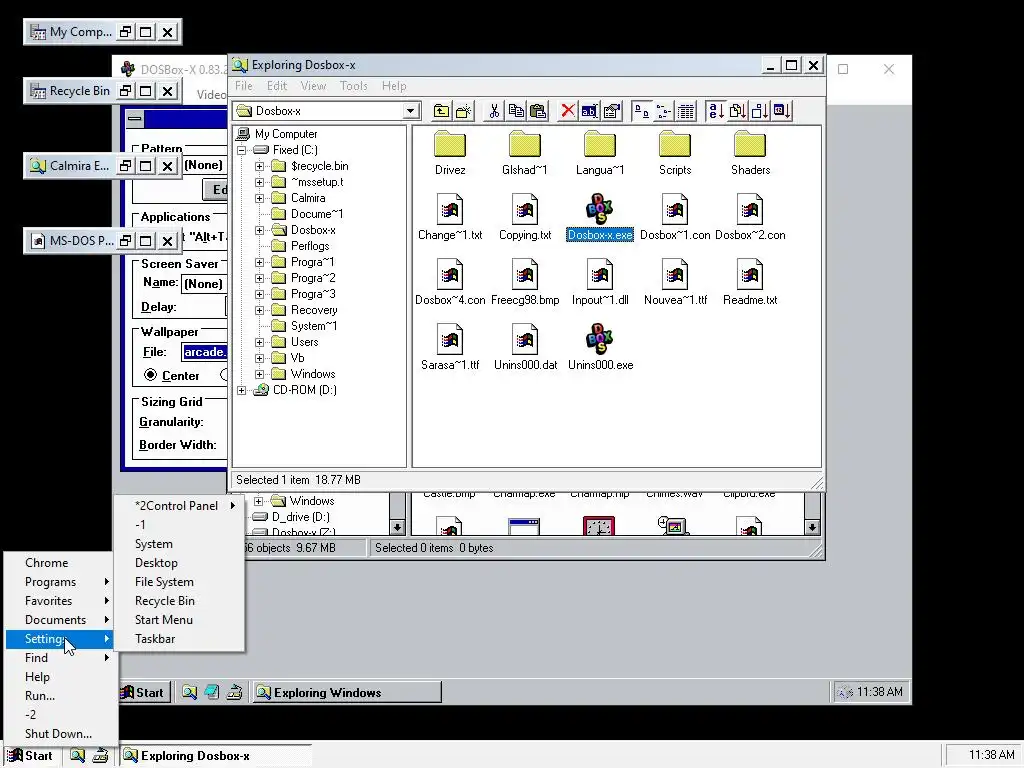Switch to Exploring Windows taskbar button
1024x768 pixels.
point(347,692)
